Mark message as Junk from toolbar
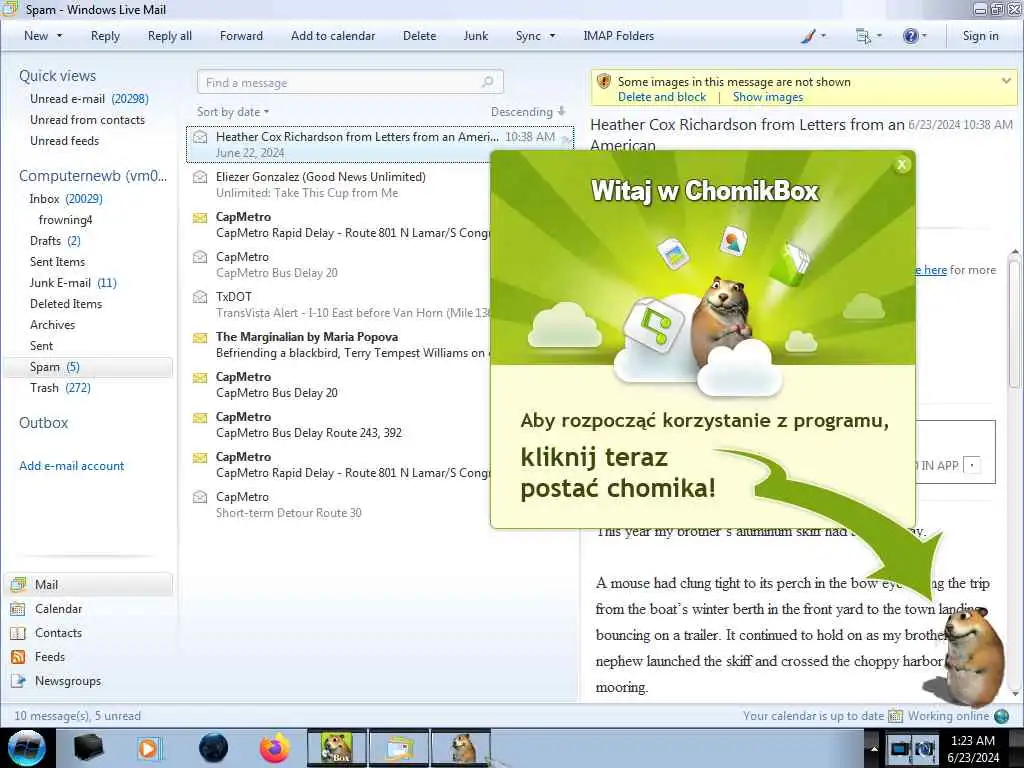This screenshot has width=1024, height=768. (x=475, y=36)
